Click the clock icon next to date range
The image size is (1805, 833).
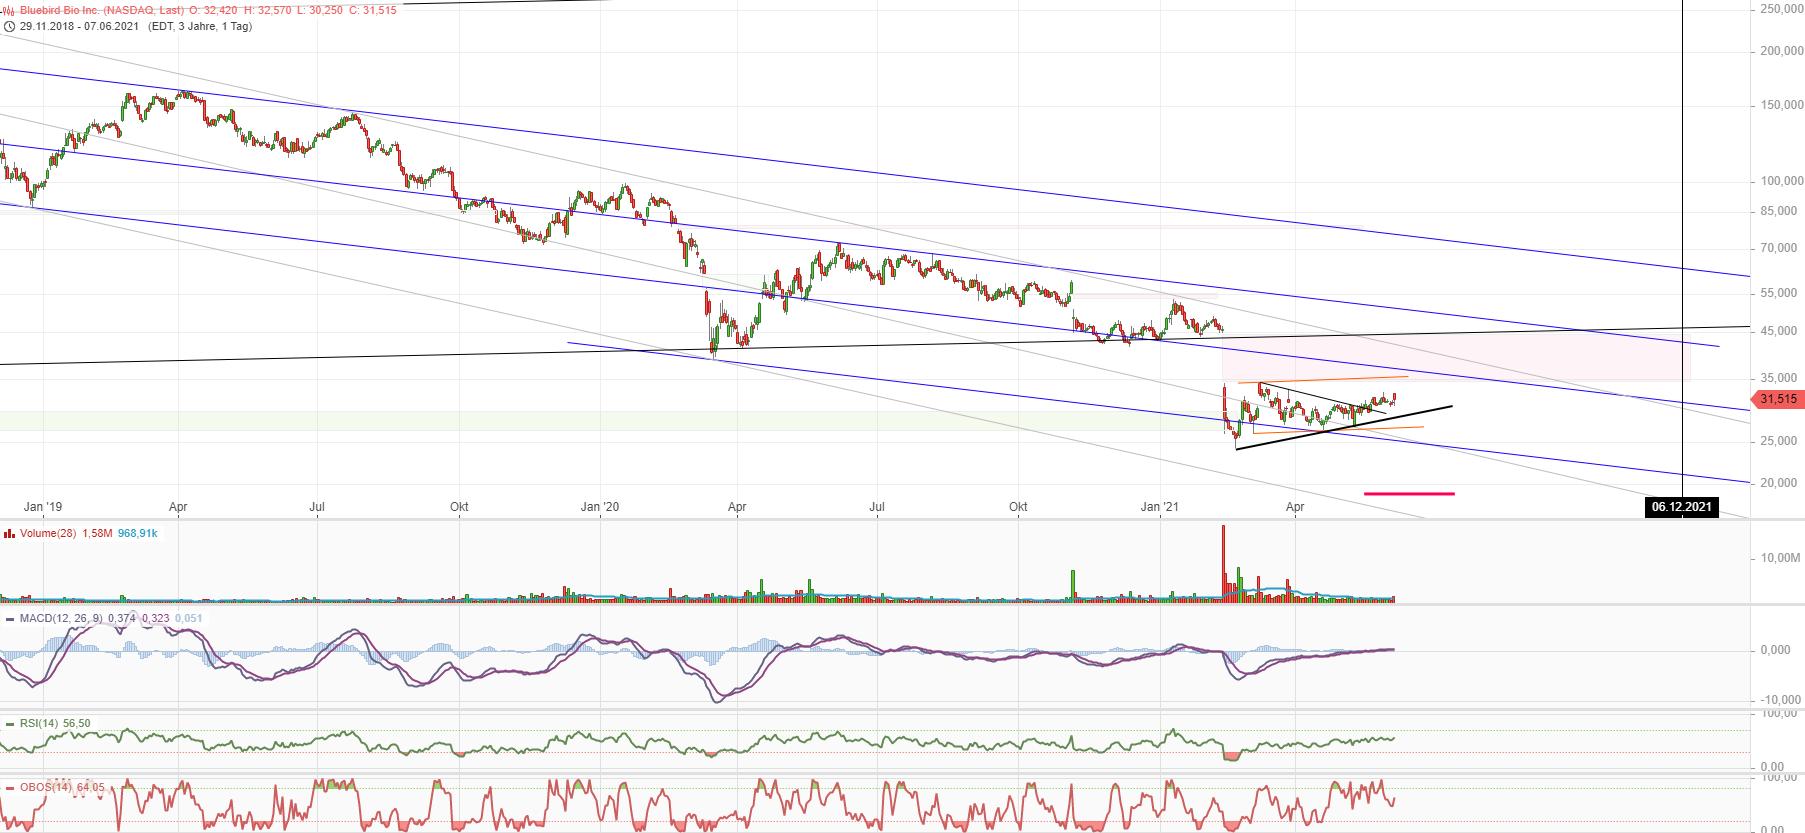[x=9, y=27]
